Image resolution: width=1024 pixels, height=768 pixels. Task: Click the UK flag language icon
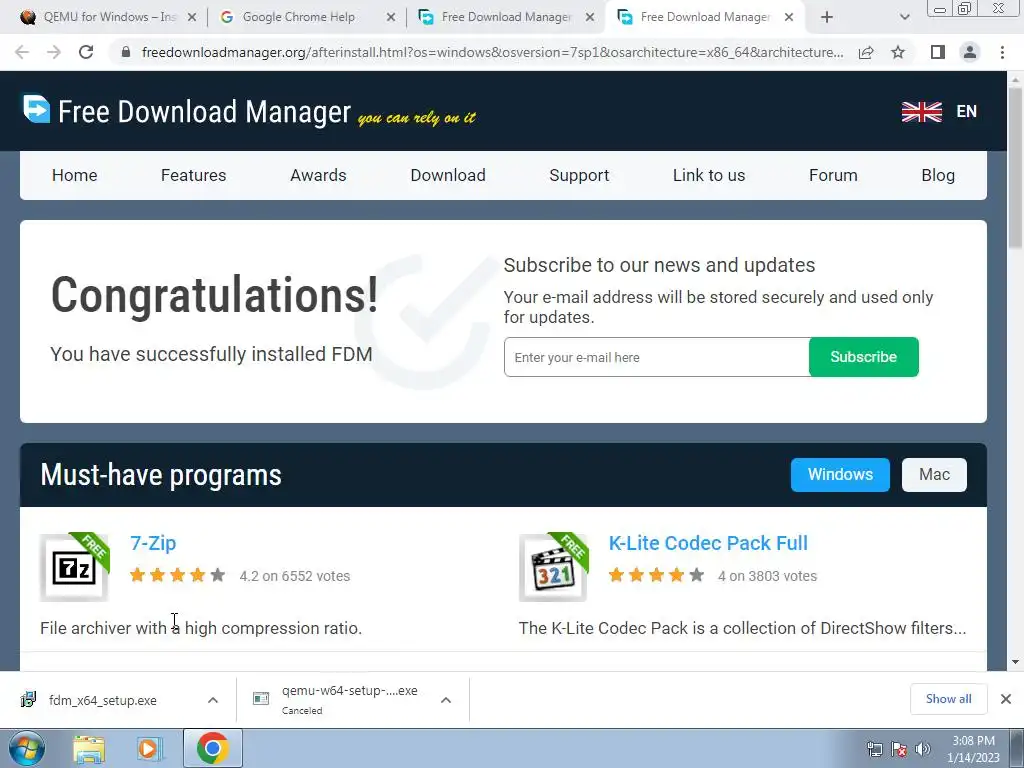921,112
